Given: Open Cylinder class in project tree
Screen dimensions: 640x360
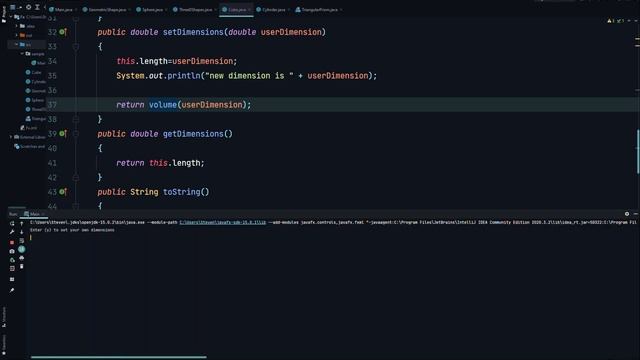Looking at the screenshot, I should pos(36,81).
